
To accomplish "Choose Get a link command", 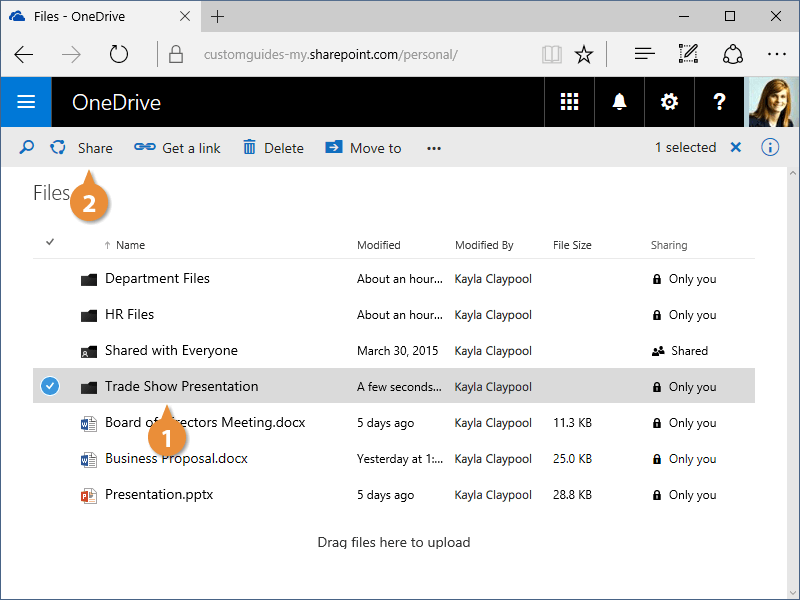I will pos(178,148).
